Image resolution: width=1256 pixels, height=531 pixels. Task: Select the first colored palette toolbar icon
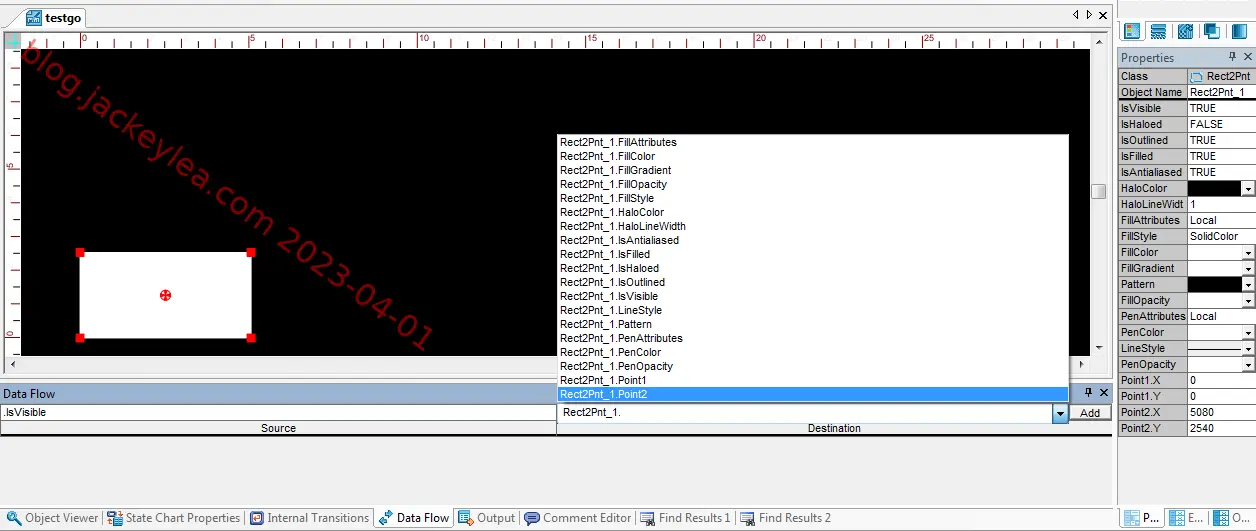[1131, 32]
